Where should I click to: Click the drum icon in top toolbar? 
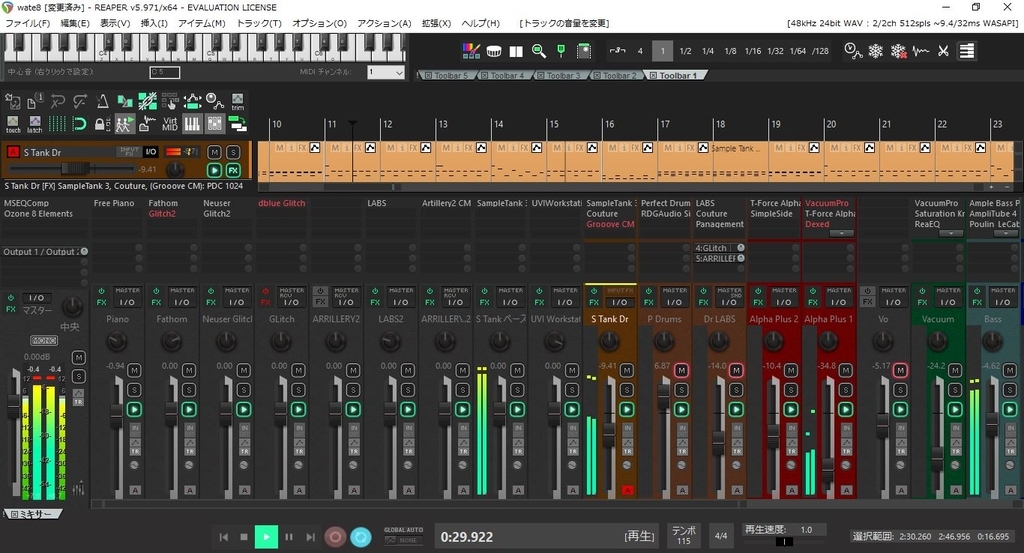[x=494, y=51]
